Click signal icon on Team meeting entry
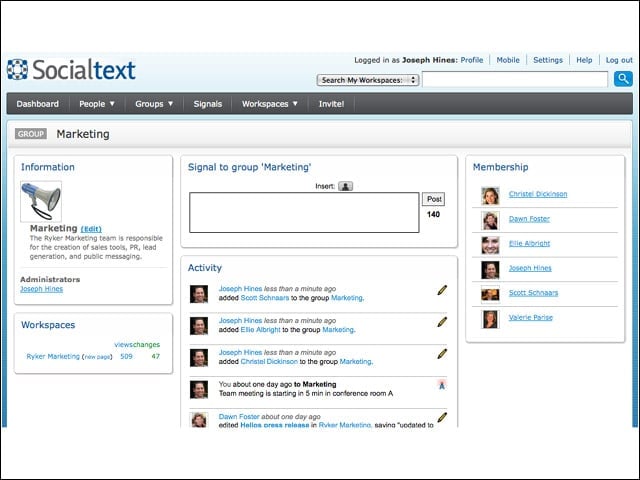This screenshot has width=640, height=480. click(x=442, y=385)
